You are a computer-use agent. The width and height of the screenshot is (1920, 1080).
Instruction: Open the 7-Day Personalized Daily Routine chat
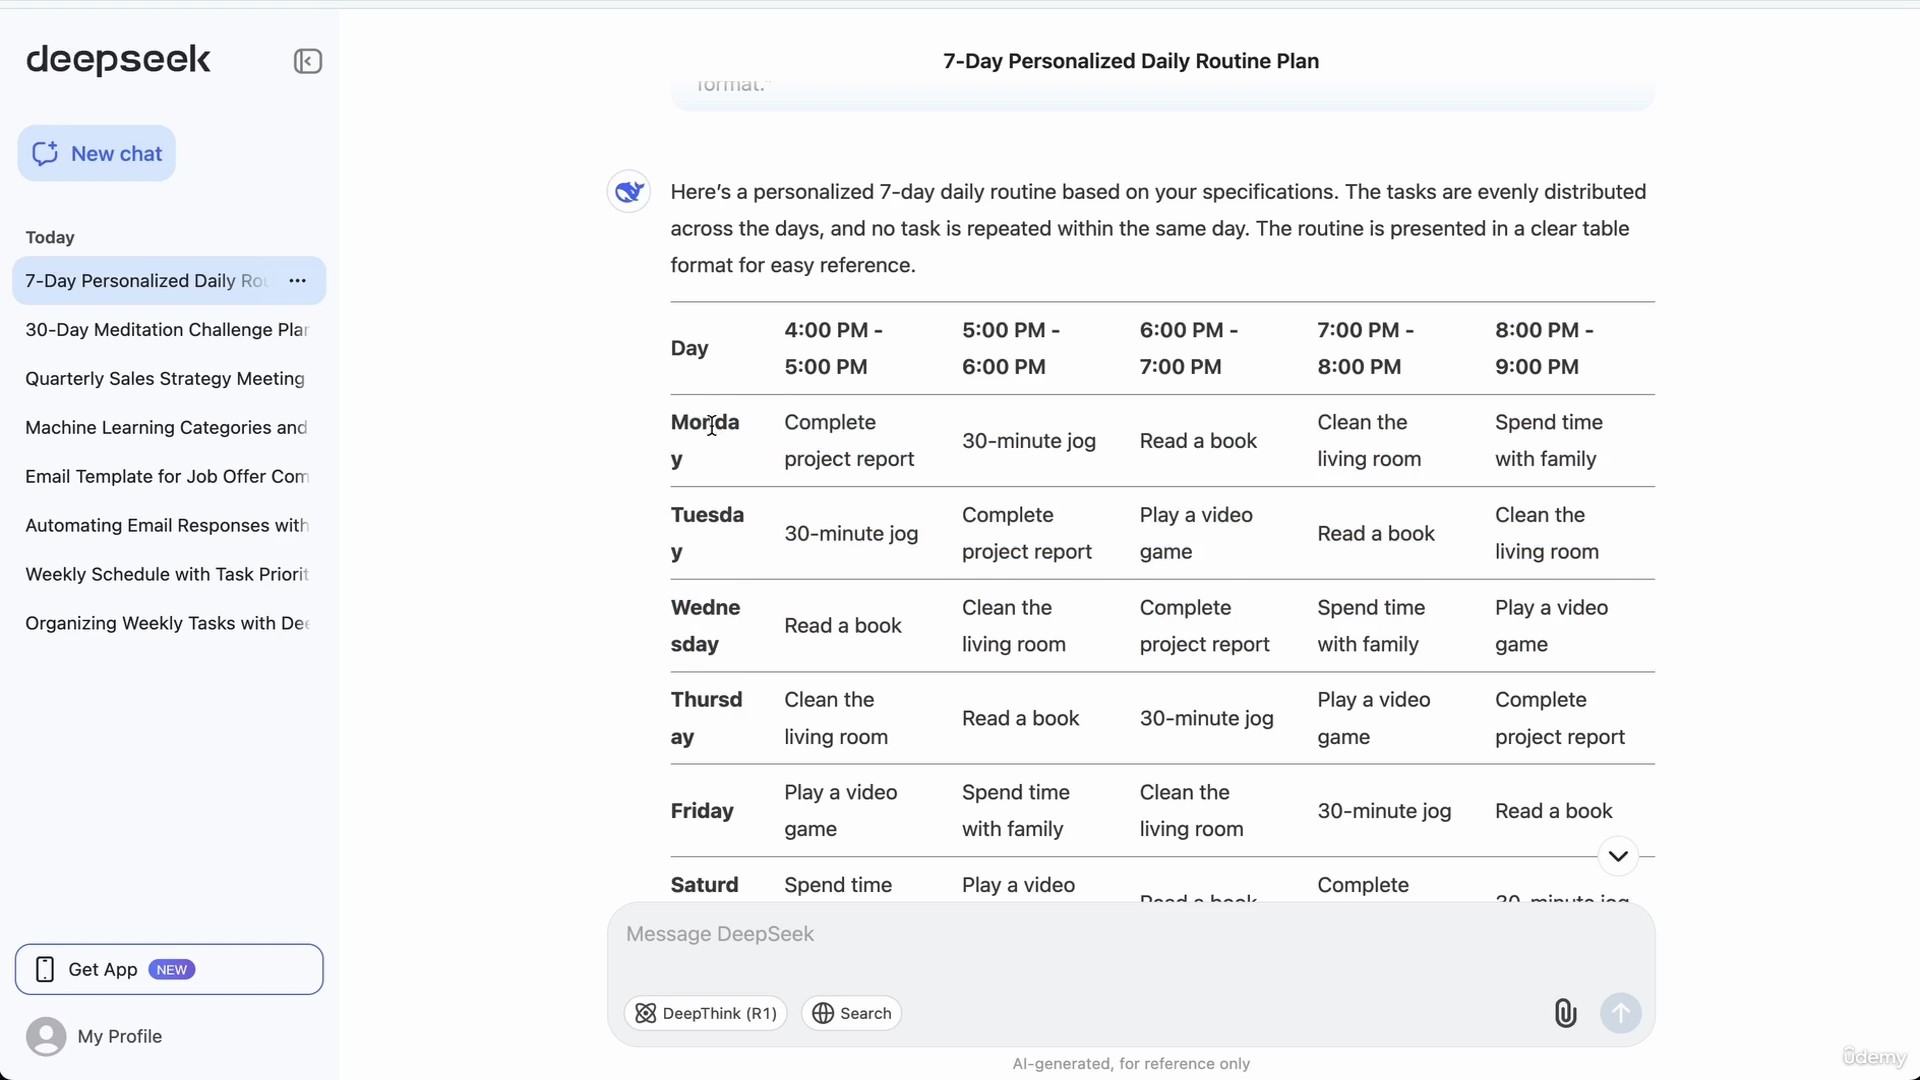tap(146, 281)
